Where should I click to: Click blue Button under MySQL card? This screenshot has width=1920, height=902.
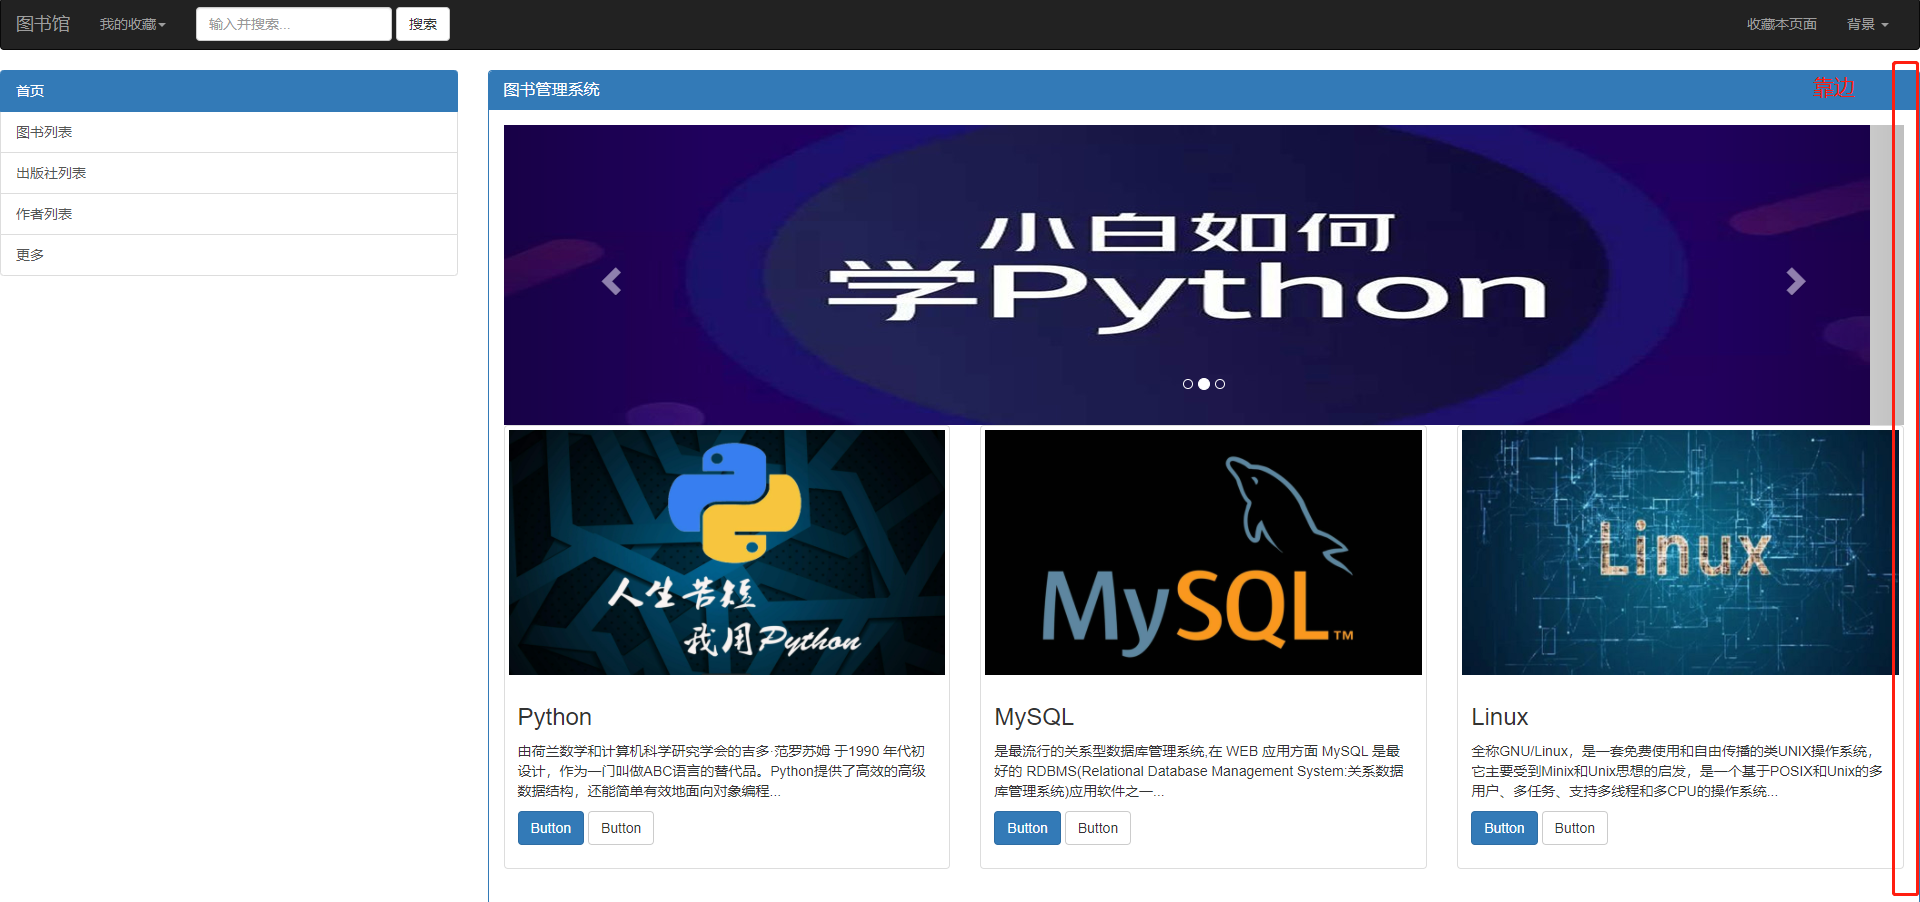(x=1027, y=828)
